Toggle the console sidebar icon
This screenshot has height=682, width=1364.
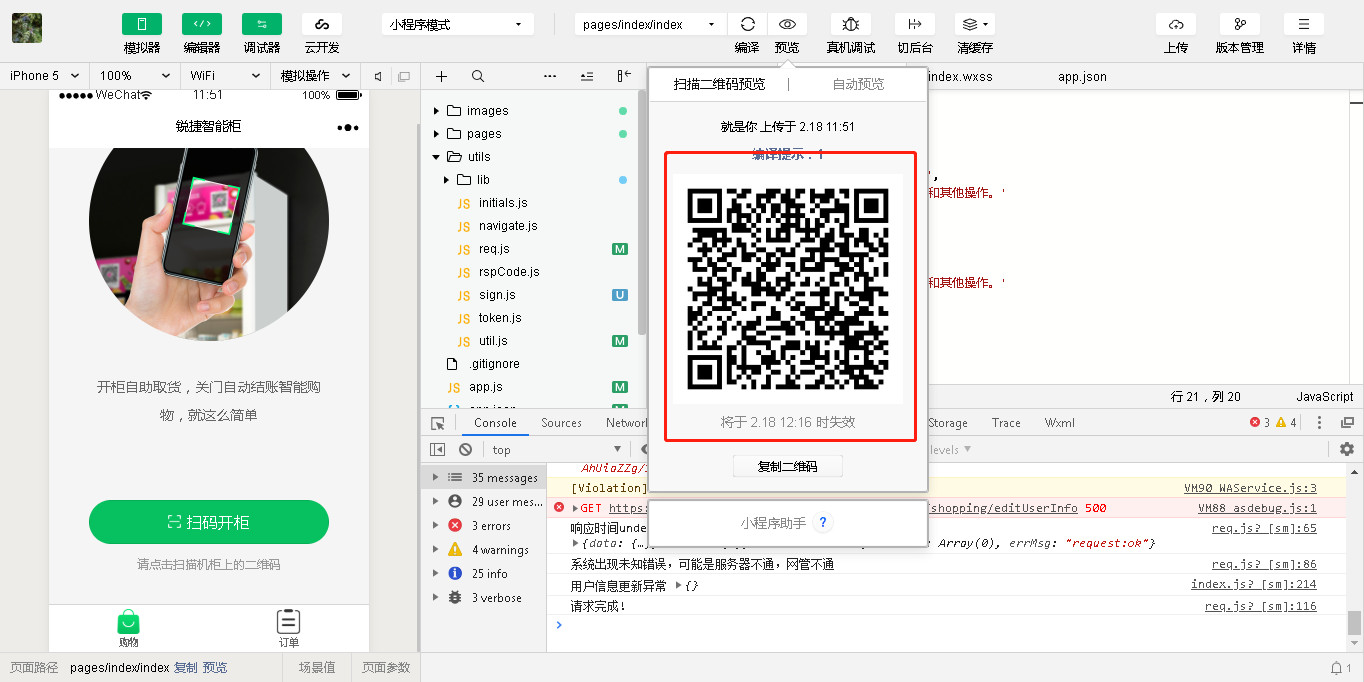coord(437,450)
